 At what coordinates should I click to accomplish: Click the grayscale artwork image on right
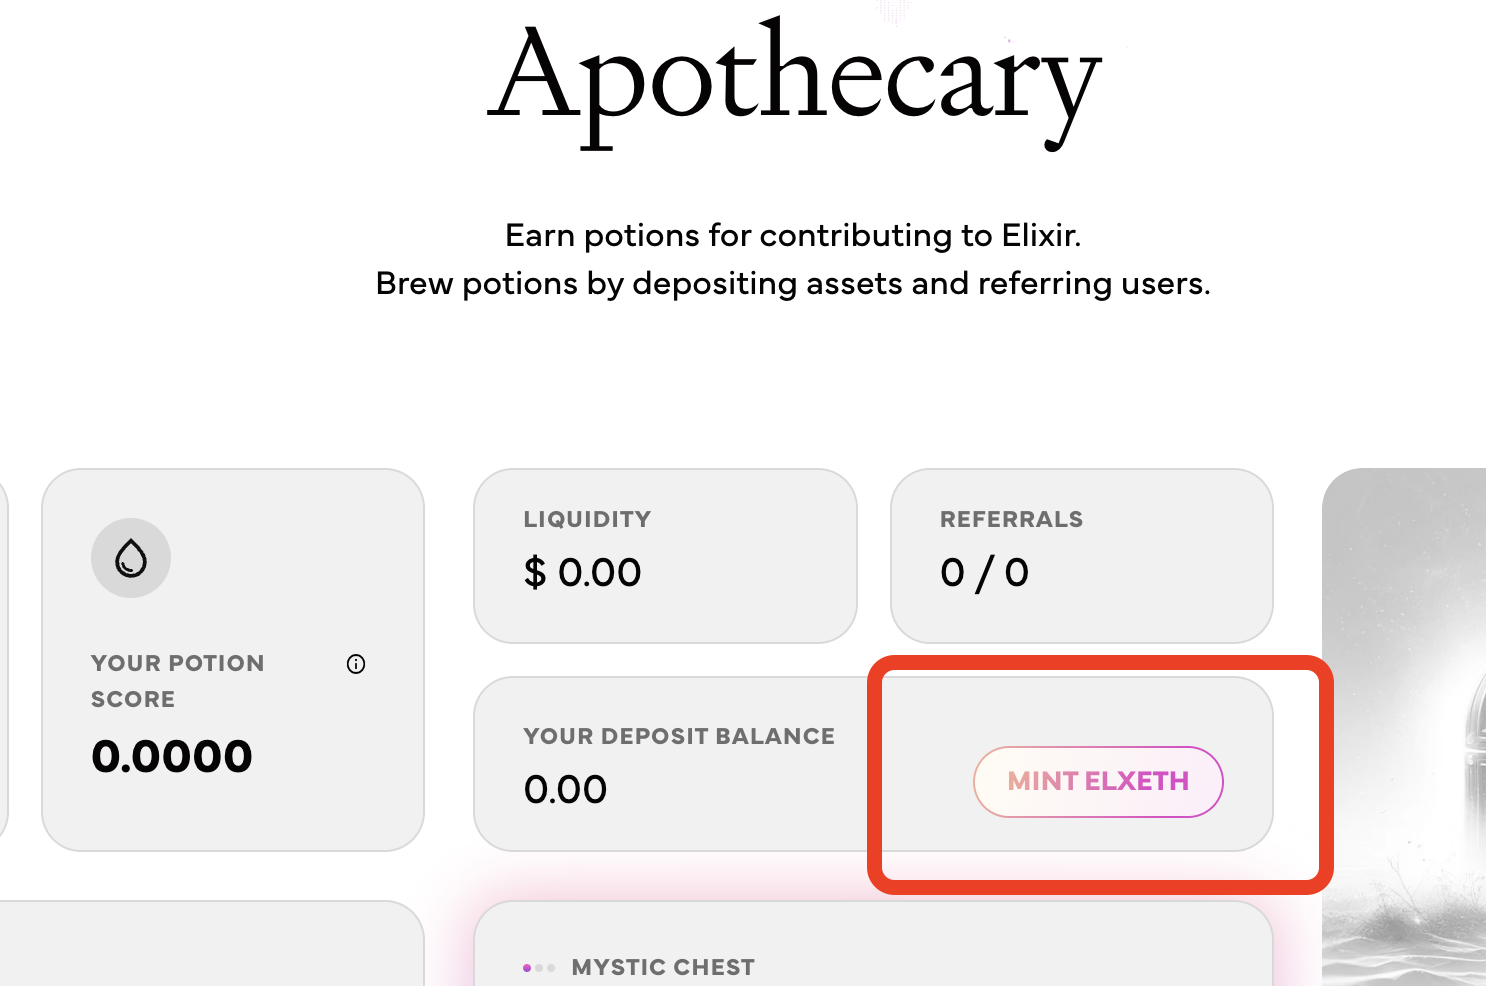pyautogui.click(x=1404, y=727)
